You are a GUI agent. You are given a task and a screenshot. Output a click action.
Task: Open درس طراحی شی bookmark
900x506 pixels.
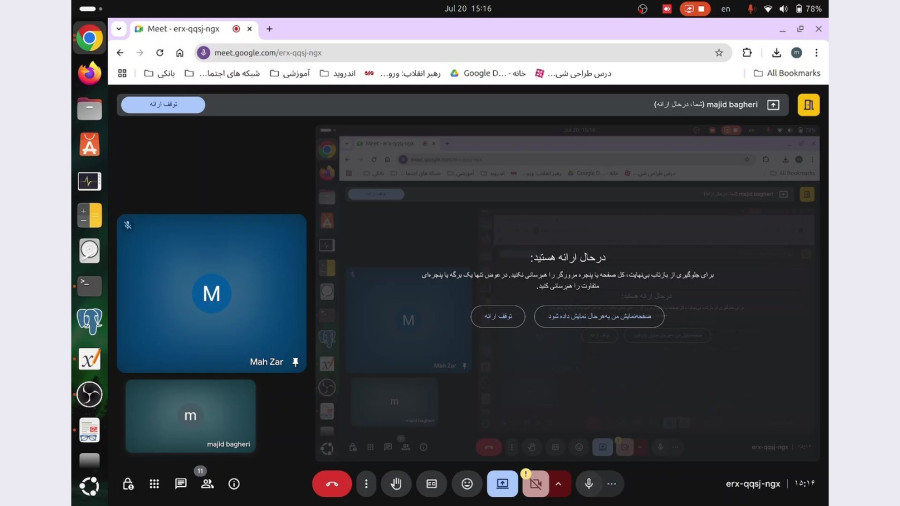point(573,73)
